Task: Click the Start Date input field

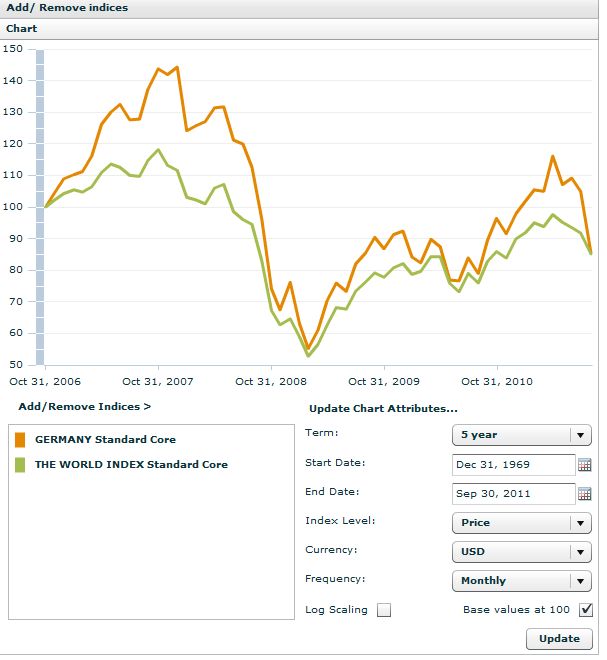Action: coord(514,465)
